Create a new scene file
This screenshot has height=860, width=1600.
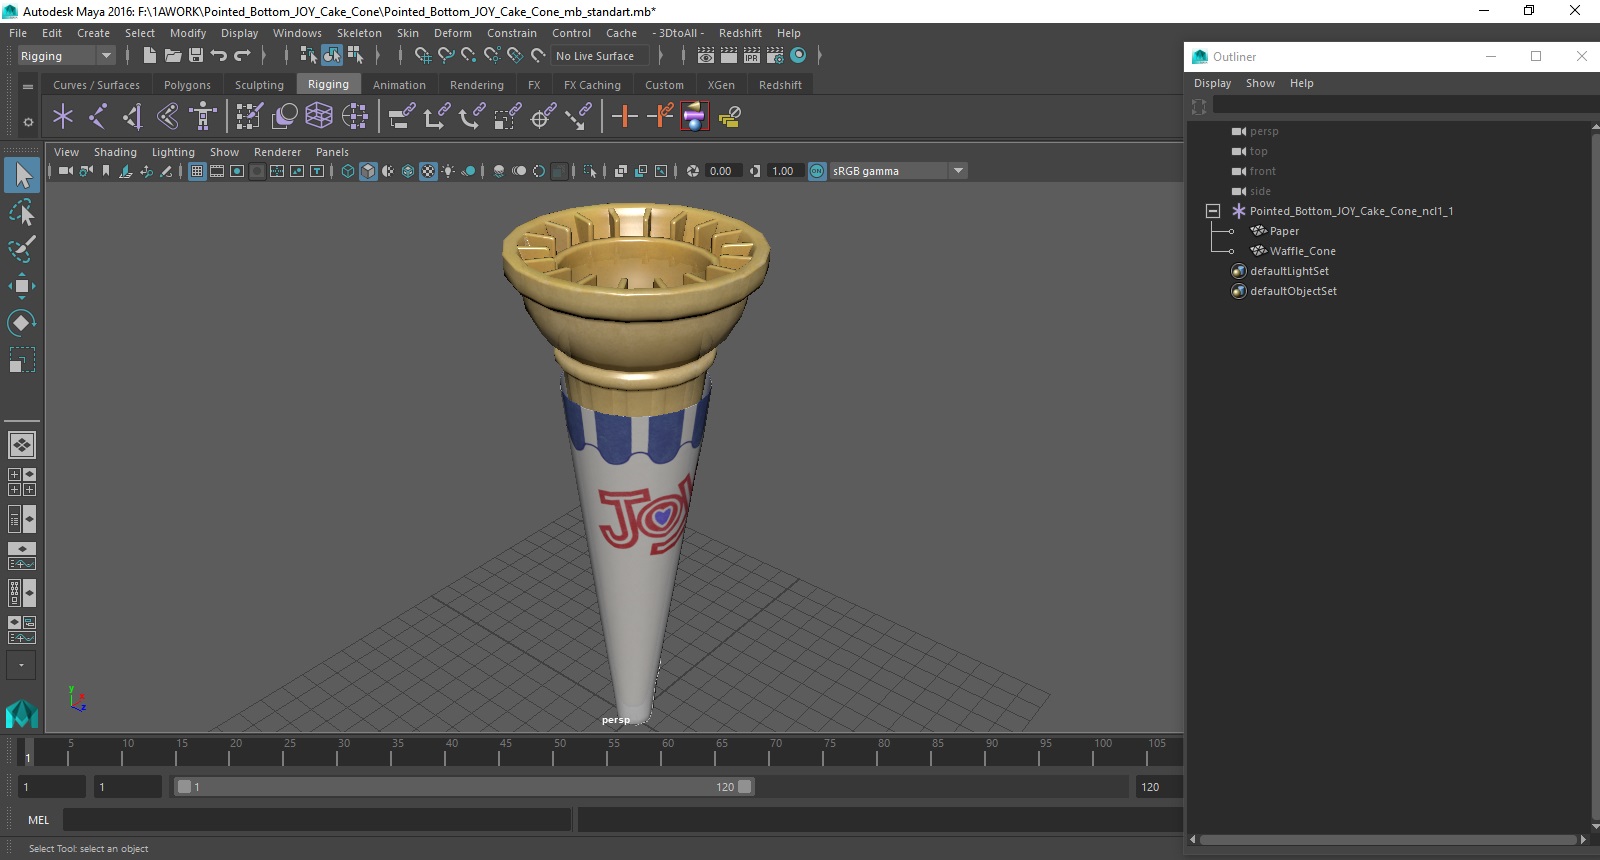(149, 56)
